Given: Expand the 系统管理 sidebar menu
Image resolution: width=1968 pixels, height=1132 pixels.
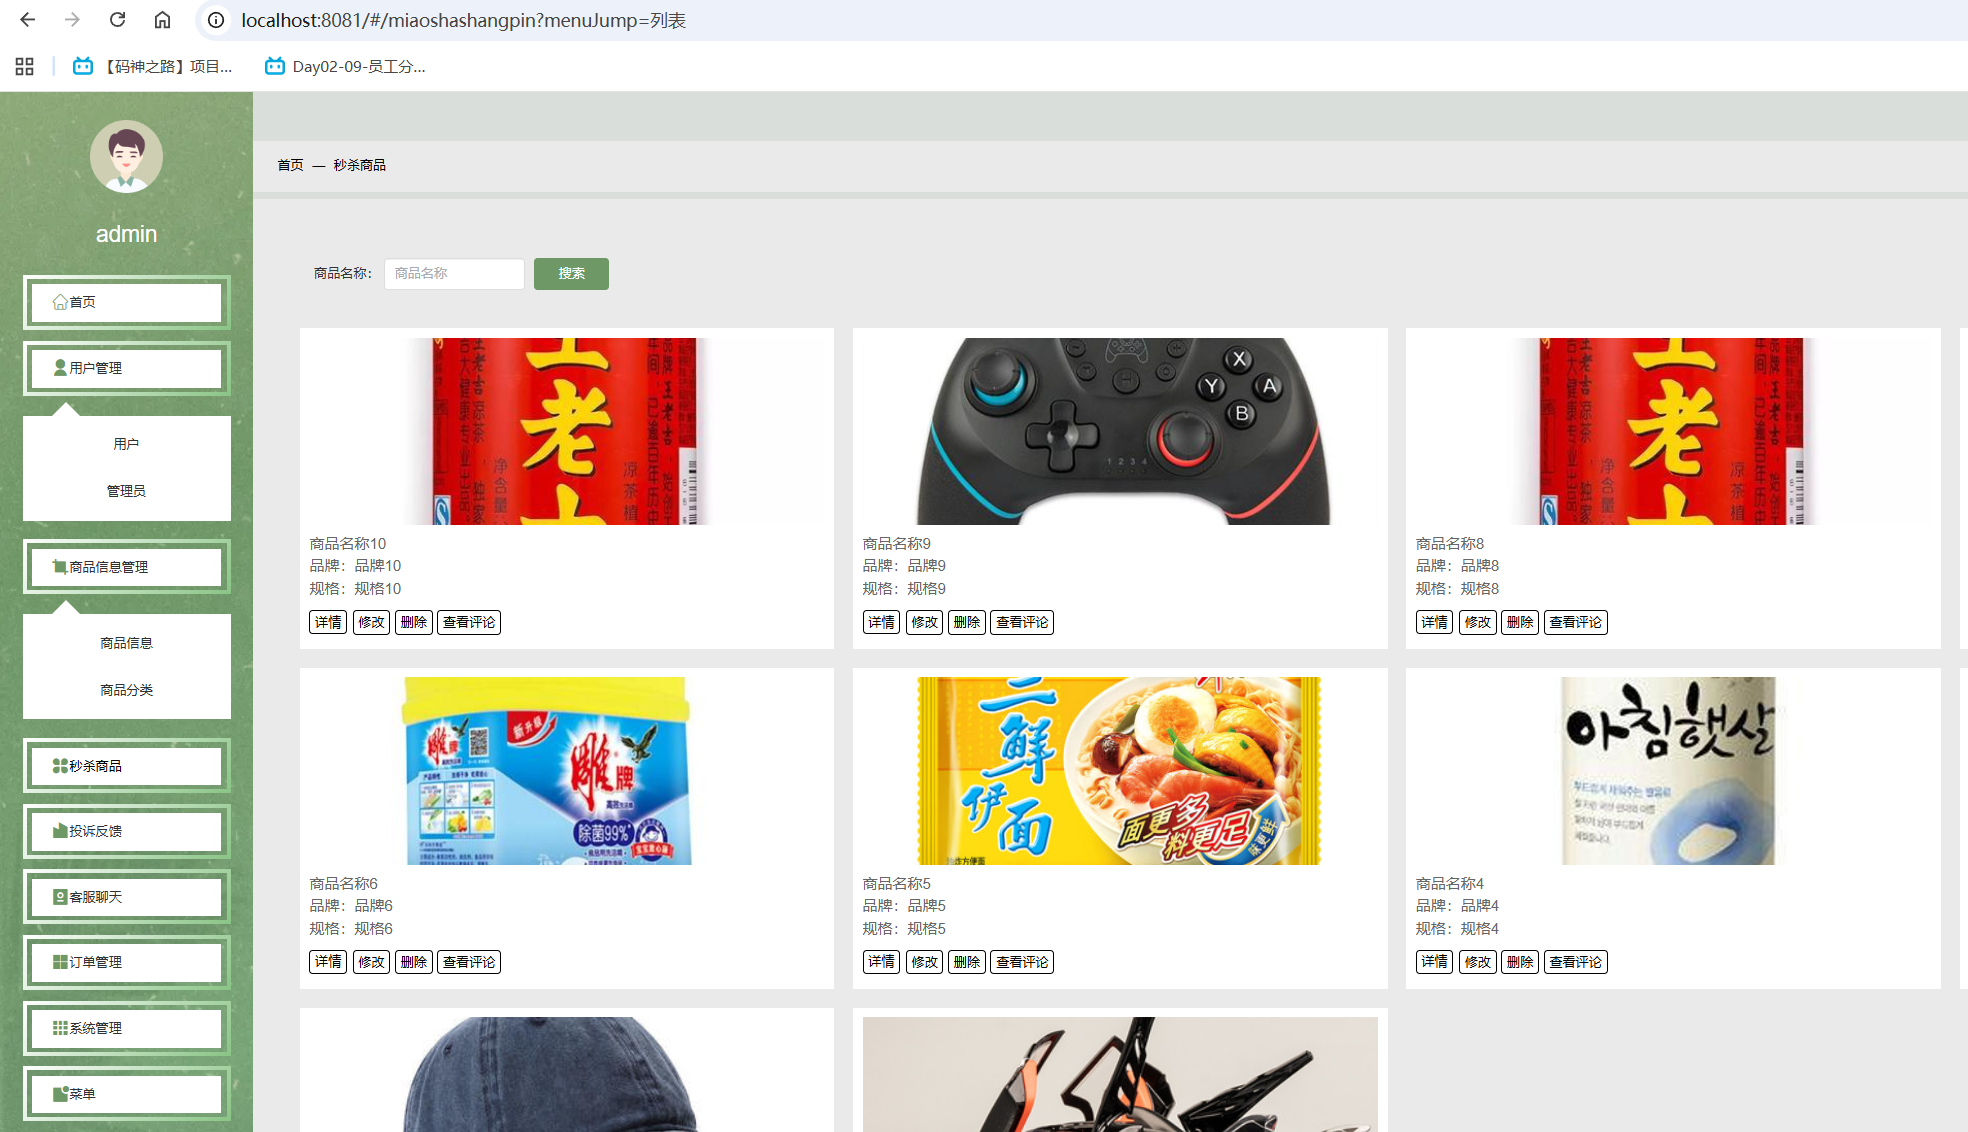Looking at the screenshot, I should (x=126, y=1028).
